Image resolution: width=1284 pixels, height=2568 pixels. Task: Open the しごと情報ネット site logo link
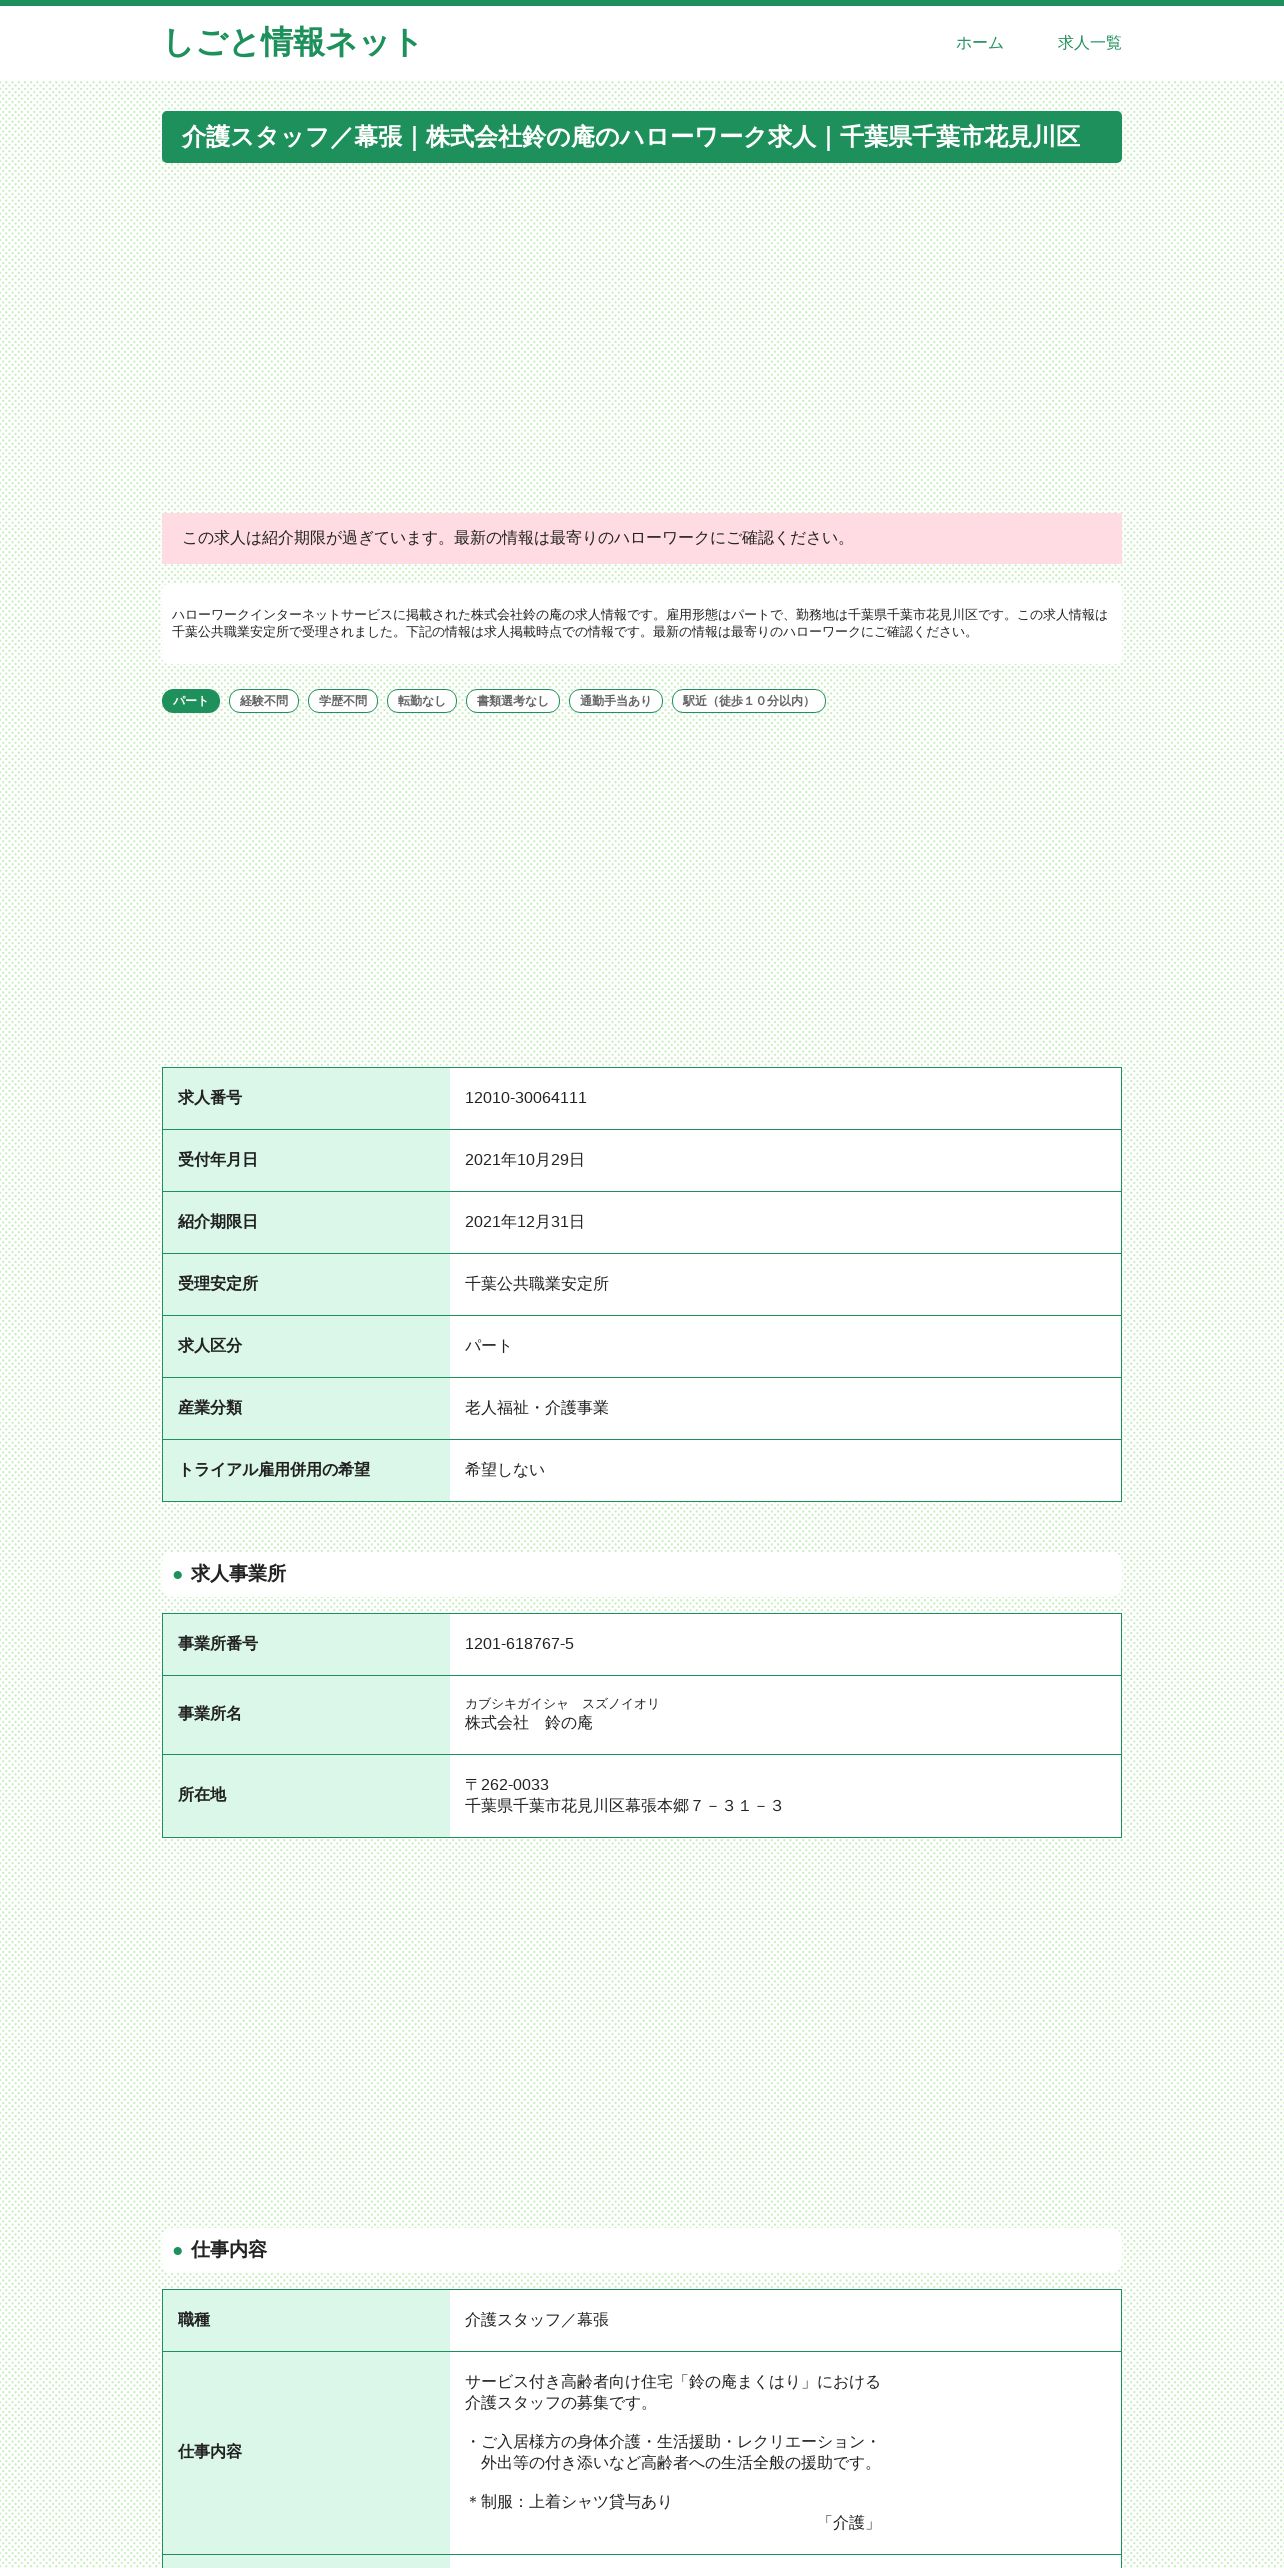pyautogui.click(x=291, y=43)
